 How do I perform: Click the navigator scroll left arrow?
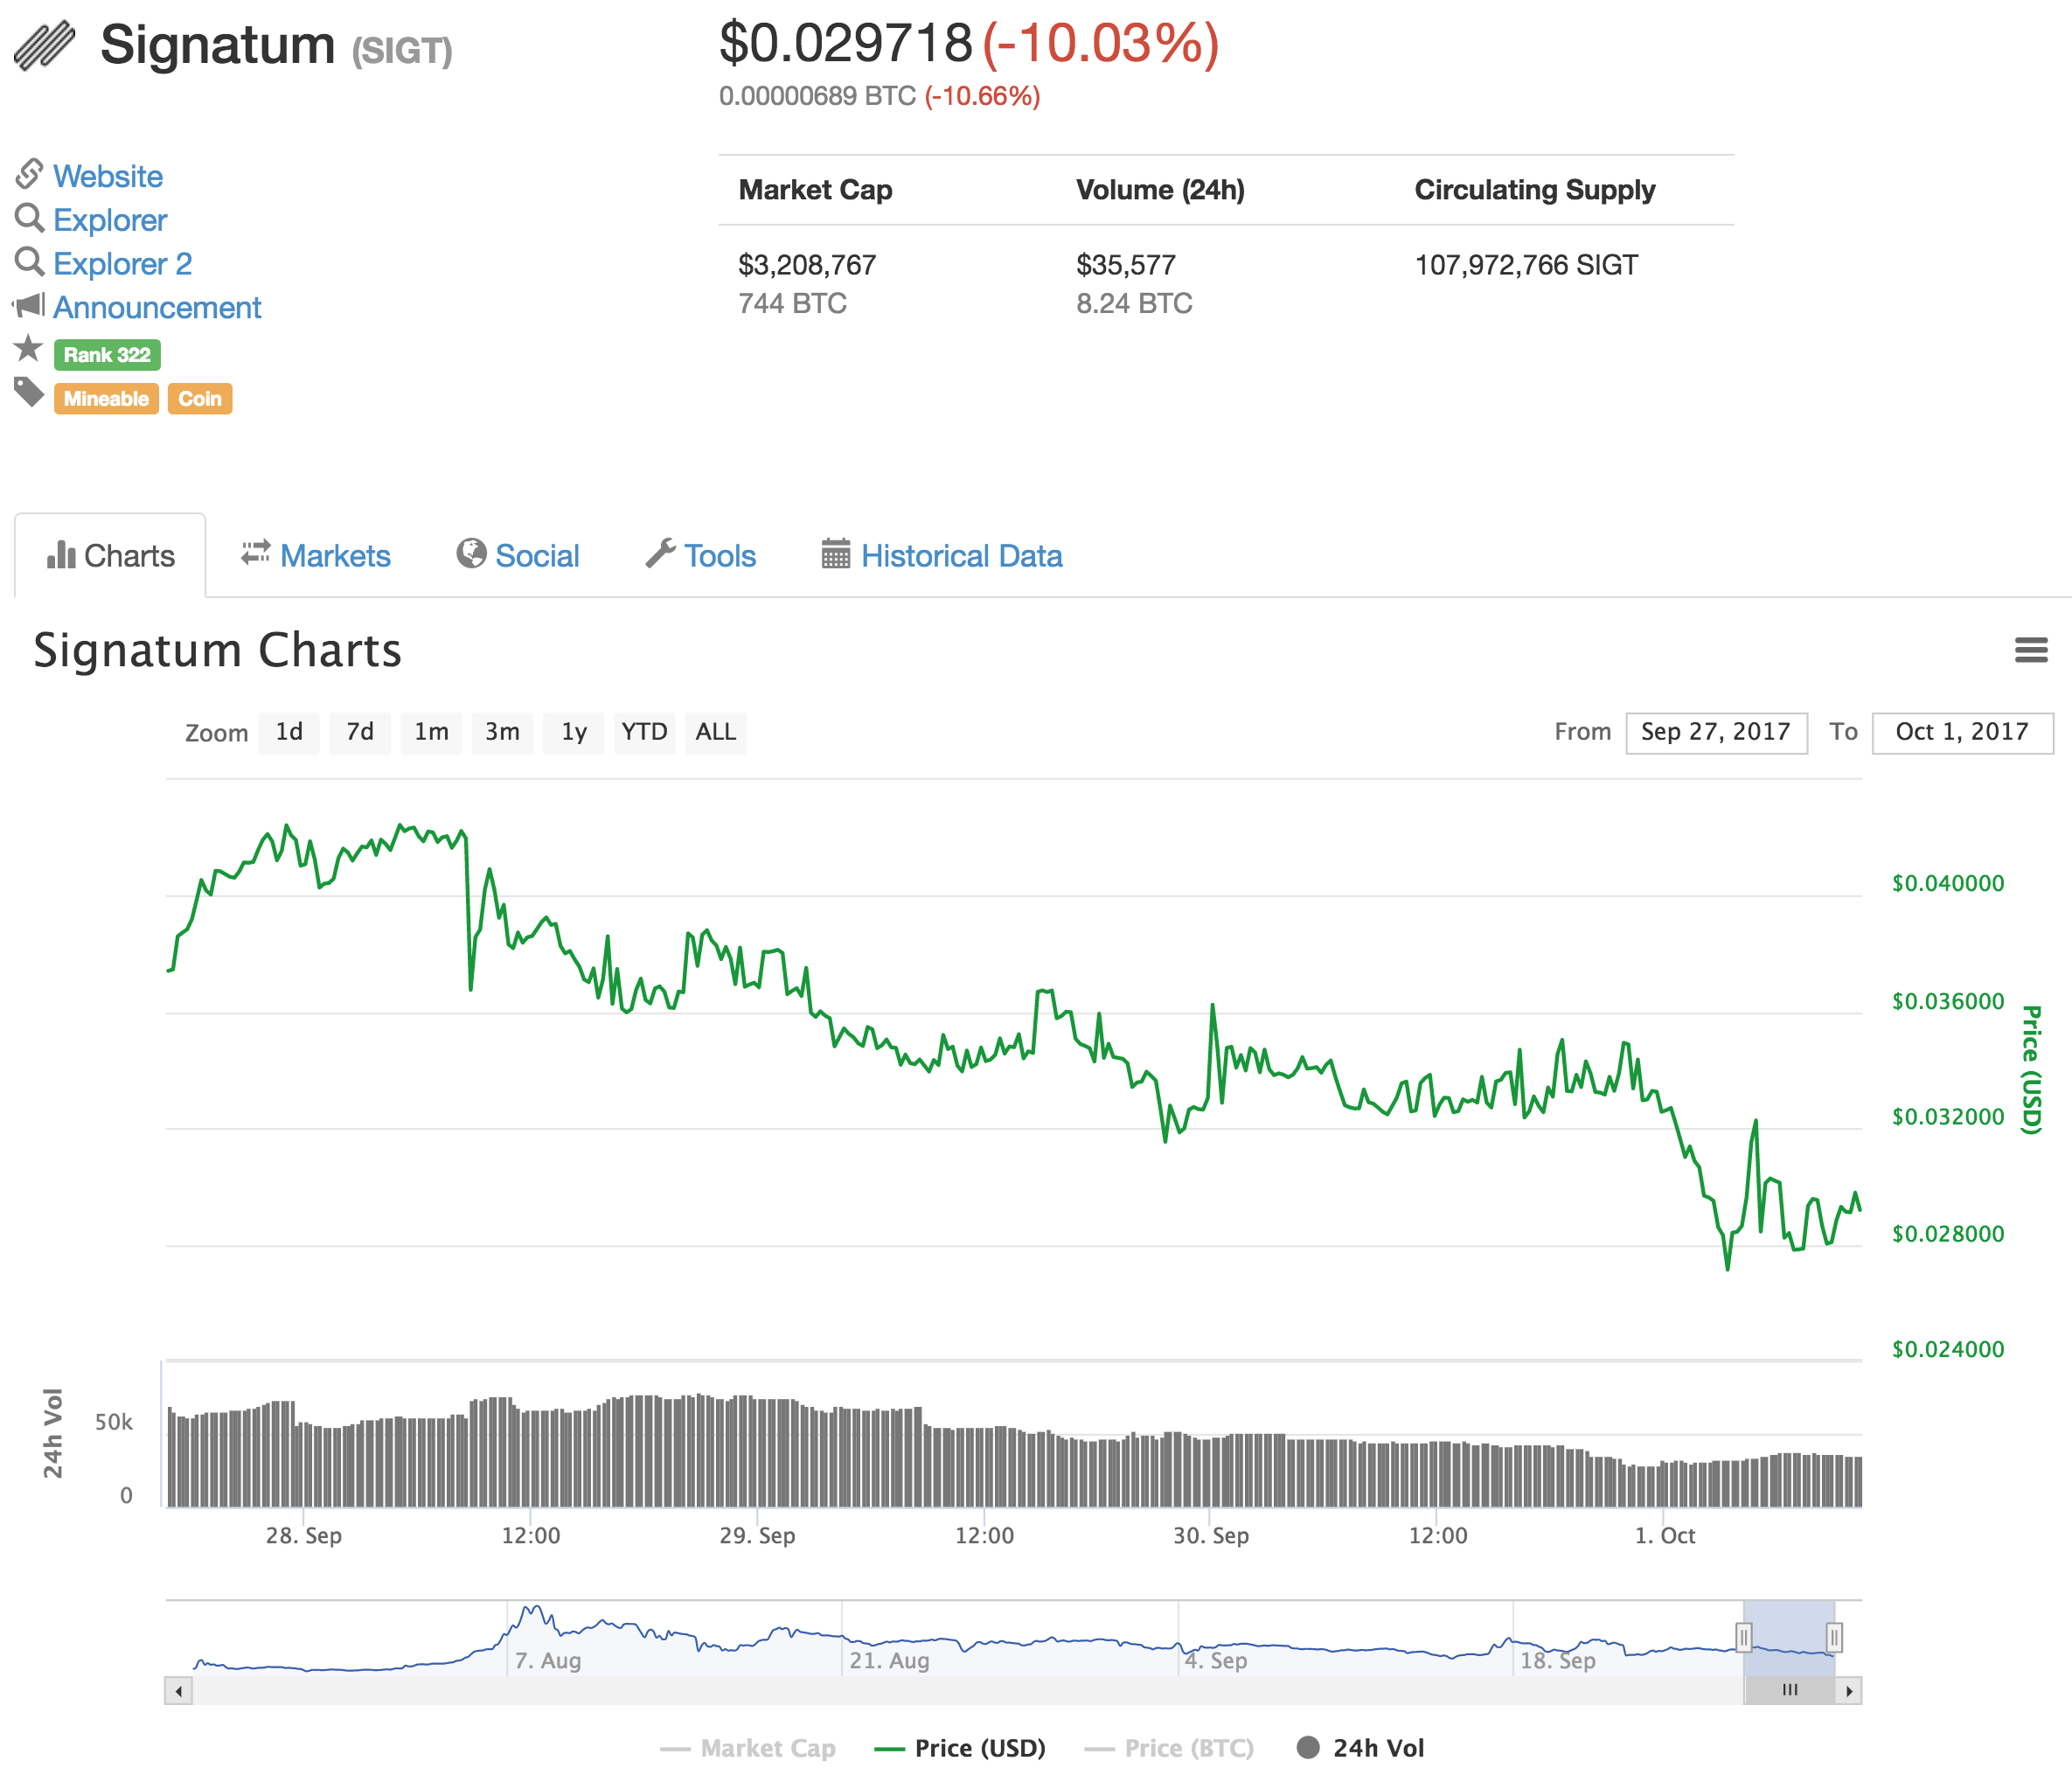coord(178,1691)
